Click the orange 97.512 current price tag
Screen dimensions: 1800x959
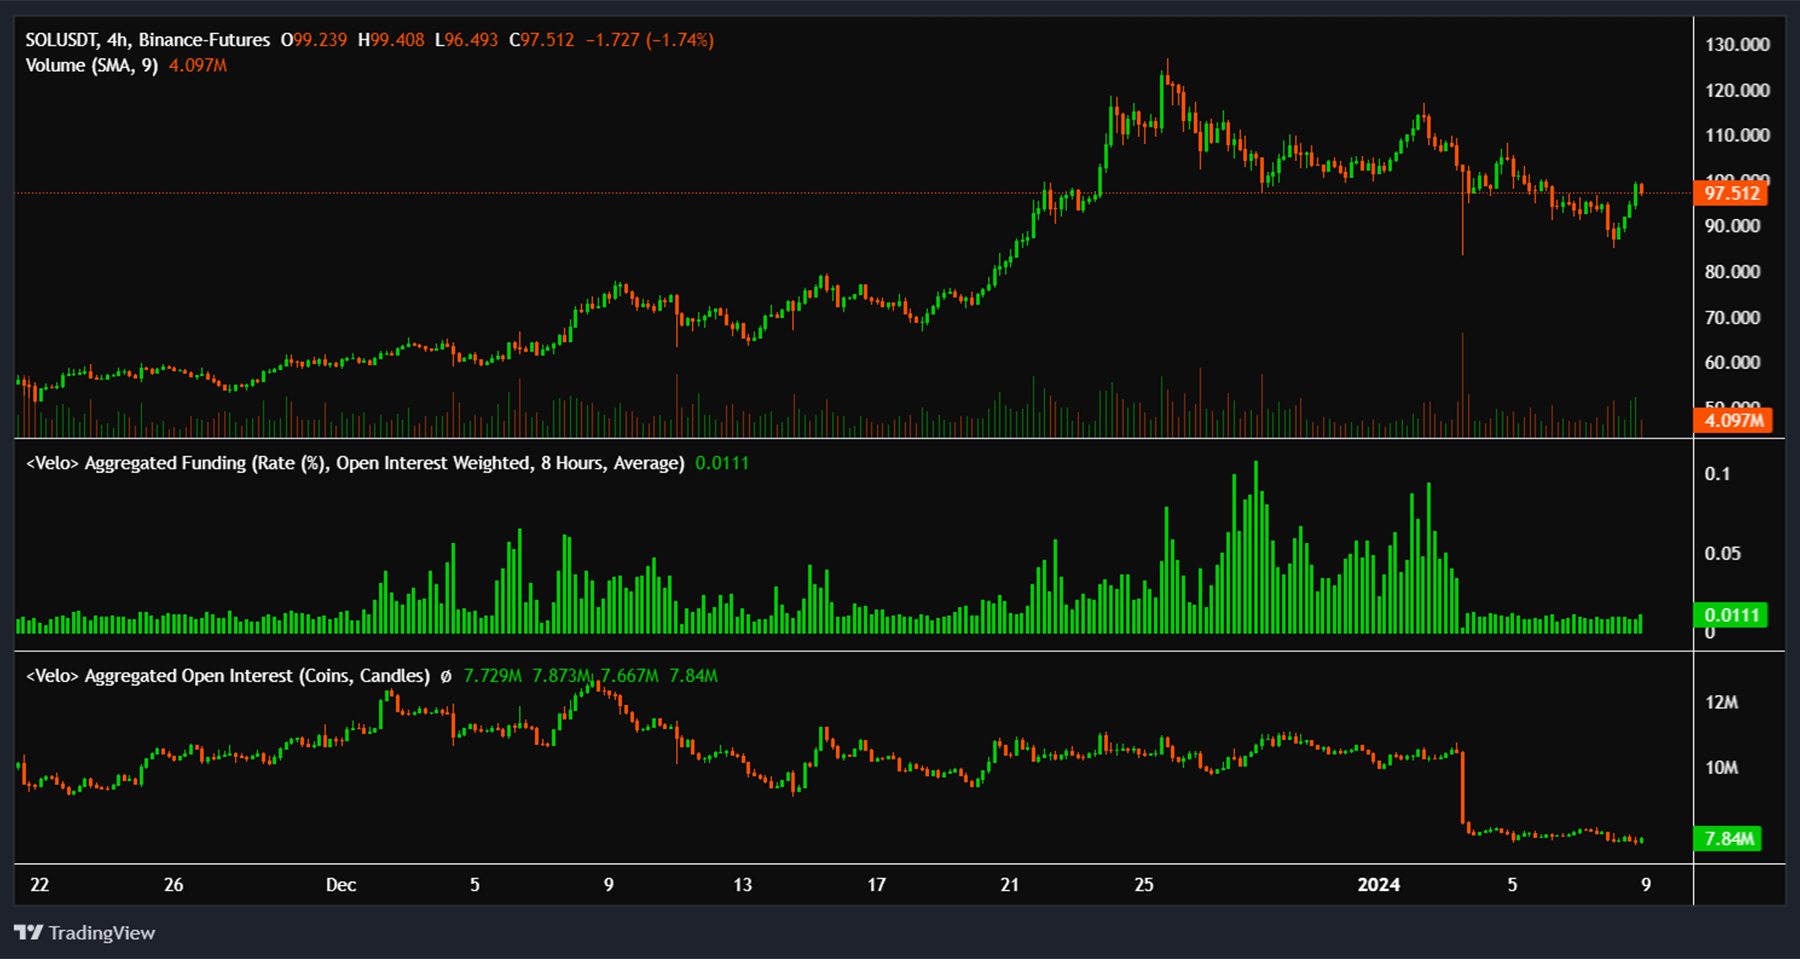[x=1731, y=193]
